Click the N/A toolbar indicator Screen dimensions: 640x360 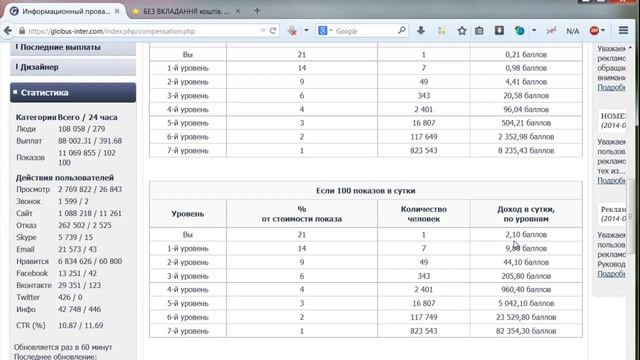point(572,31)
